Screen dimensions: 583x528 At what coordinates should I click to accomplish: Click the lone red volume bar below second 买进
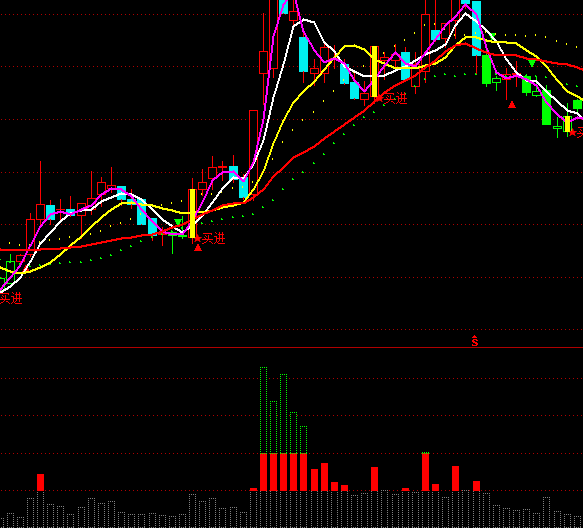[374, 479]
